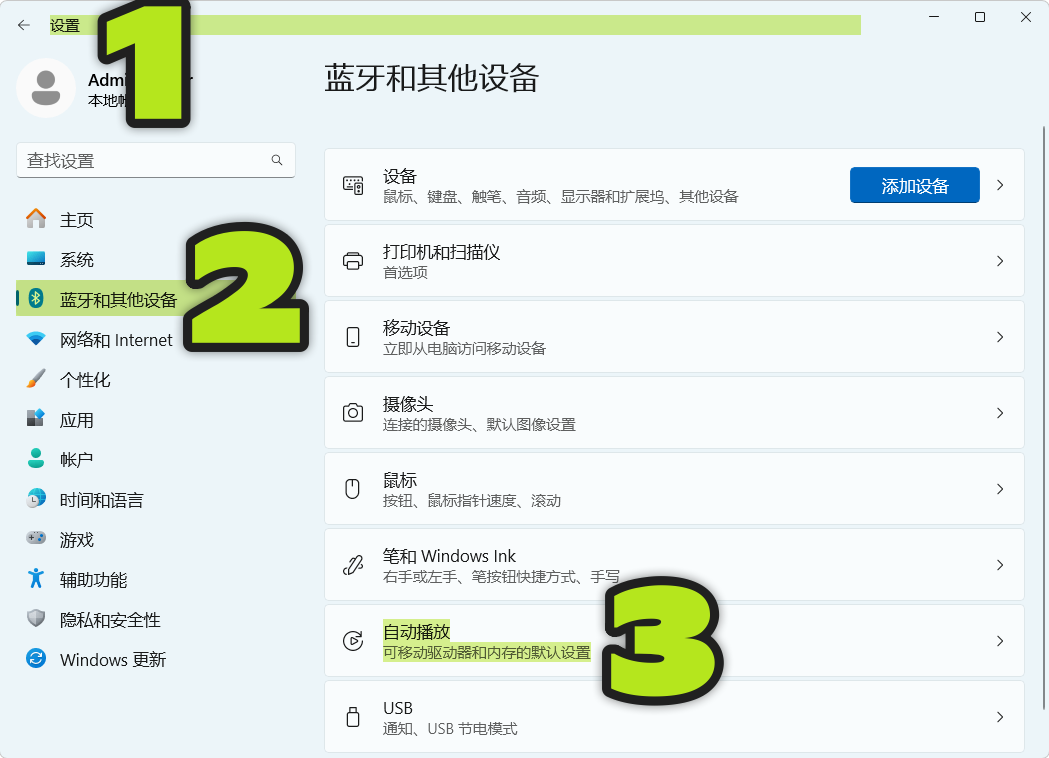Click the Accessibility figure icon

coord(36,579)
